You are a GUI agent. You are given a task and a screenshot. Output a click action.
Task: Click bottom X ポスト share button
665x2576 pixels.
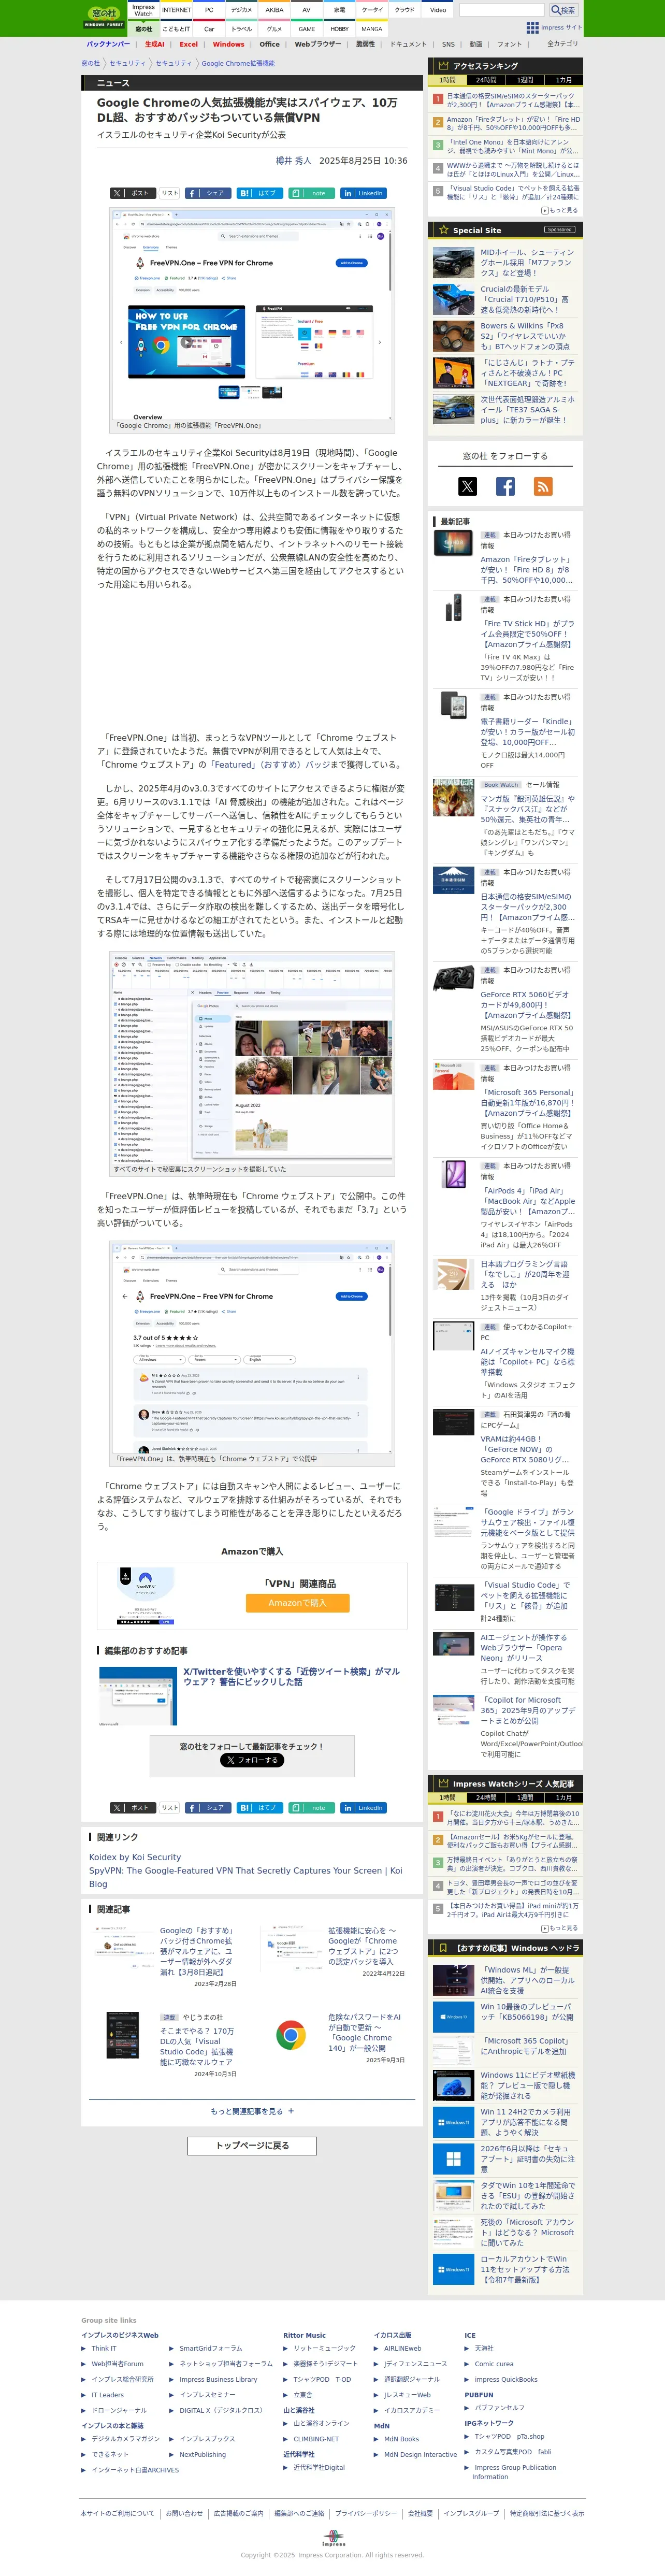132,1807
